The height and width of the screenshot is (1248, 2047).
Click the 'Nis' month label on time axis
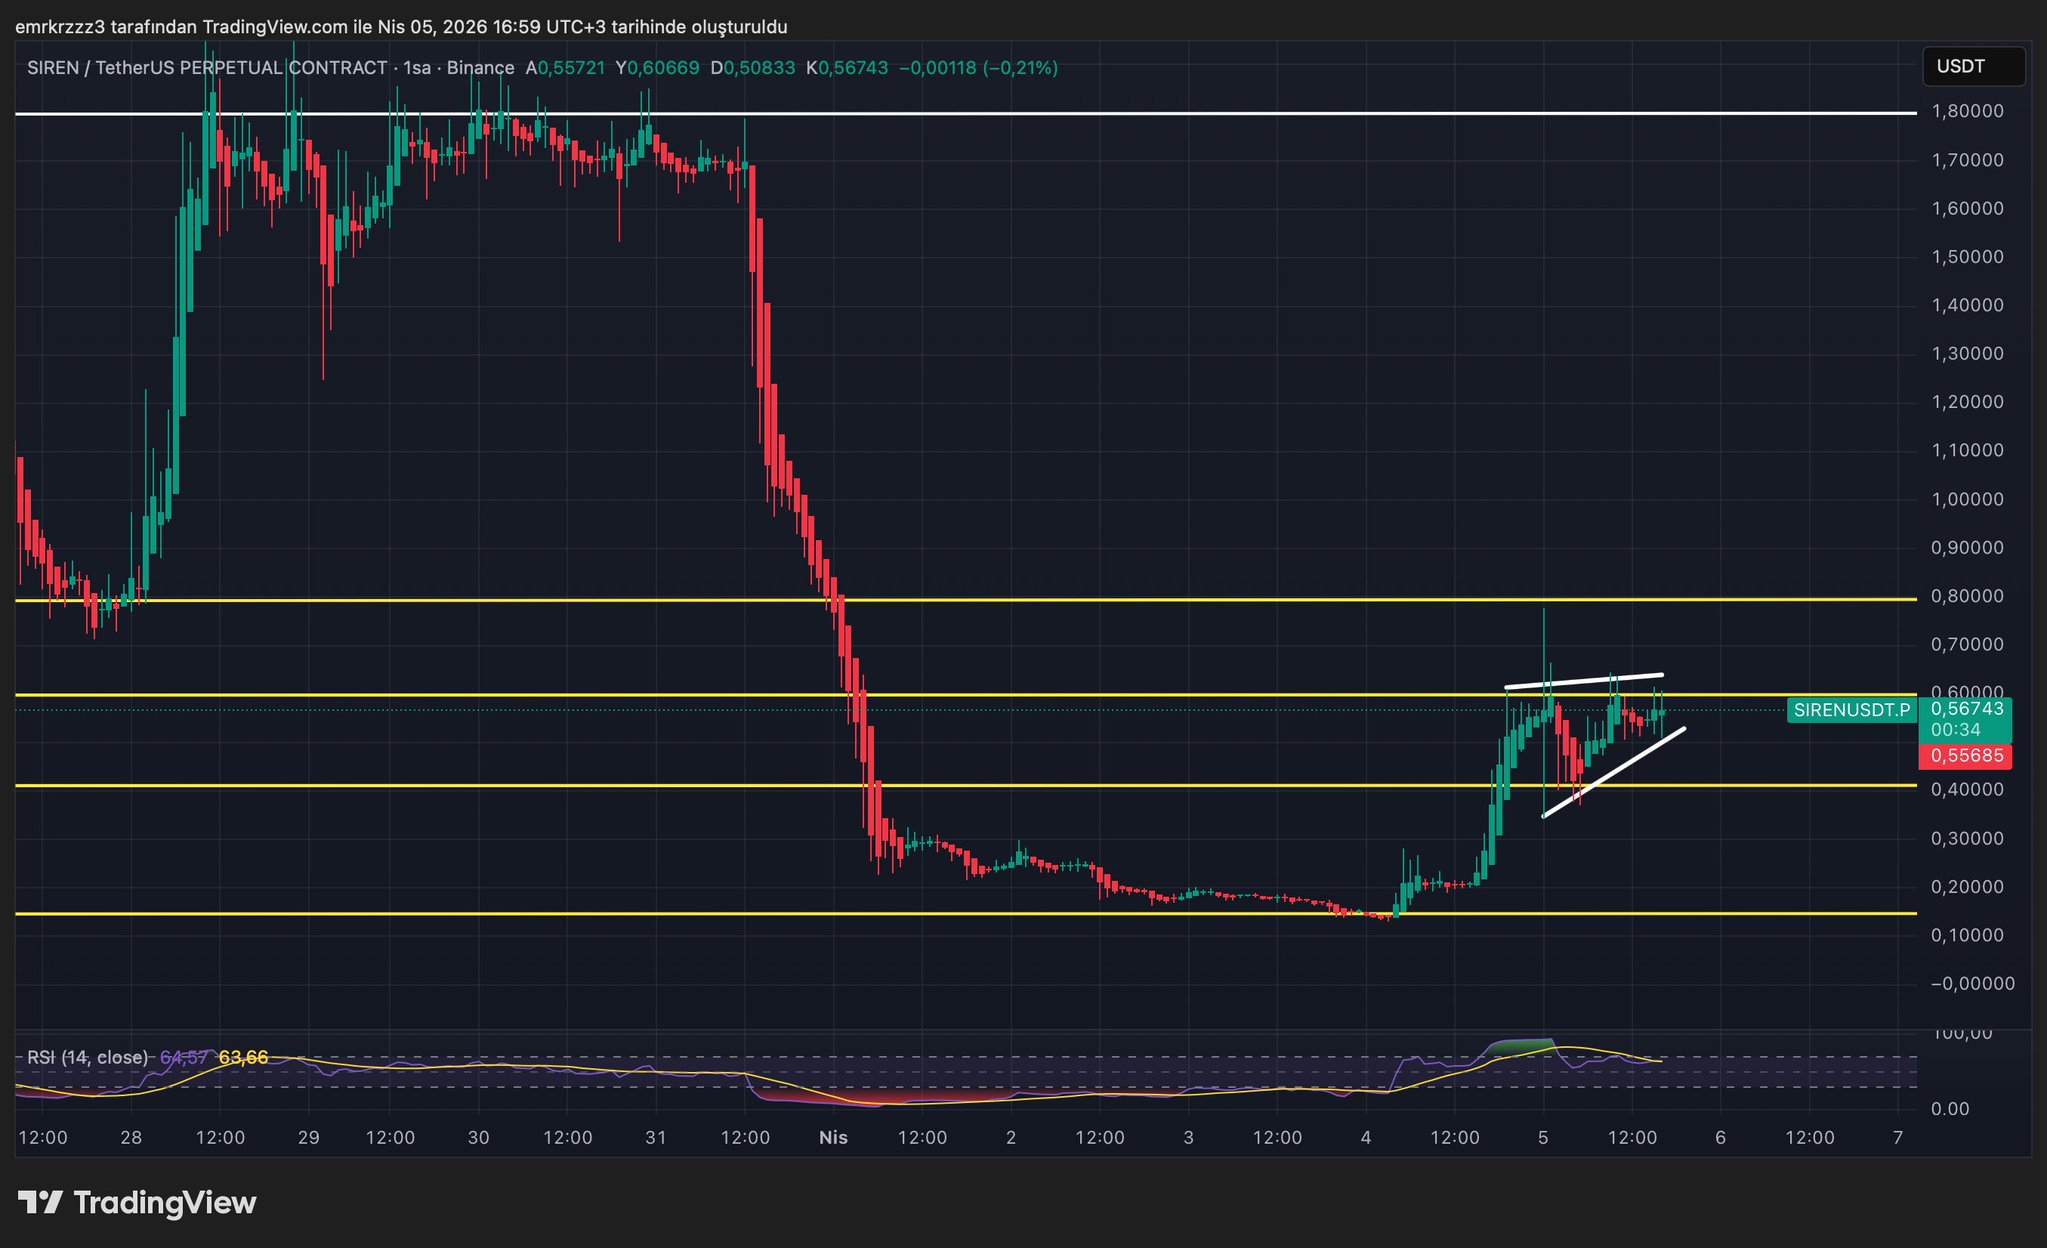pyautogui.click(x=833, y=1138)
